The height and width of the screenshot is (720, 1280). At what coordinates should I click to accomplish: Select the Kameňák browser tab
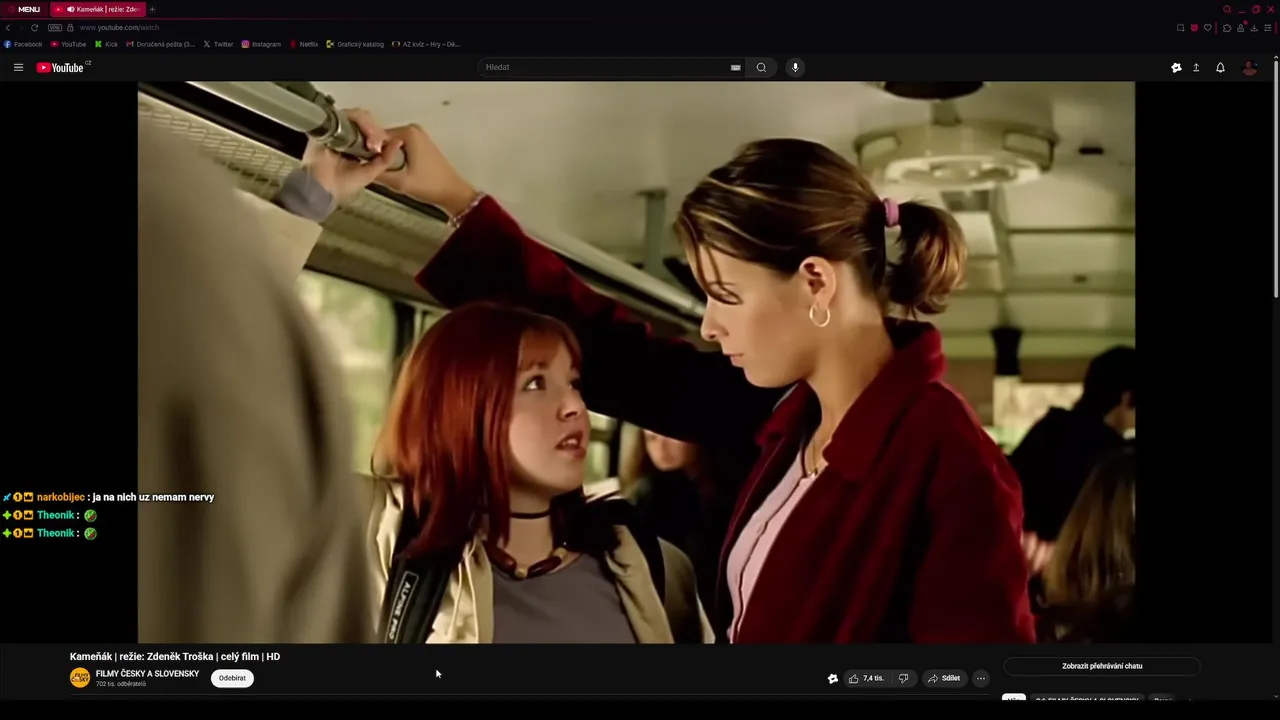pyautogui.click(x=97, y=9)
